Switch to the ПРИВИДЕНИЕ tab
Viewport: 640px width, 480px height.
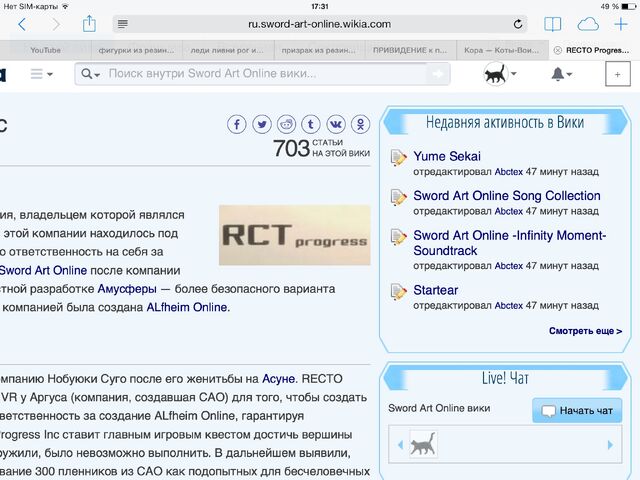point(410,50)
